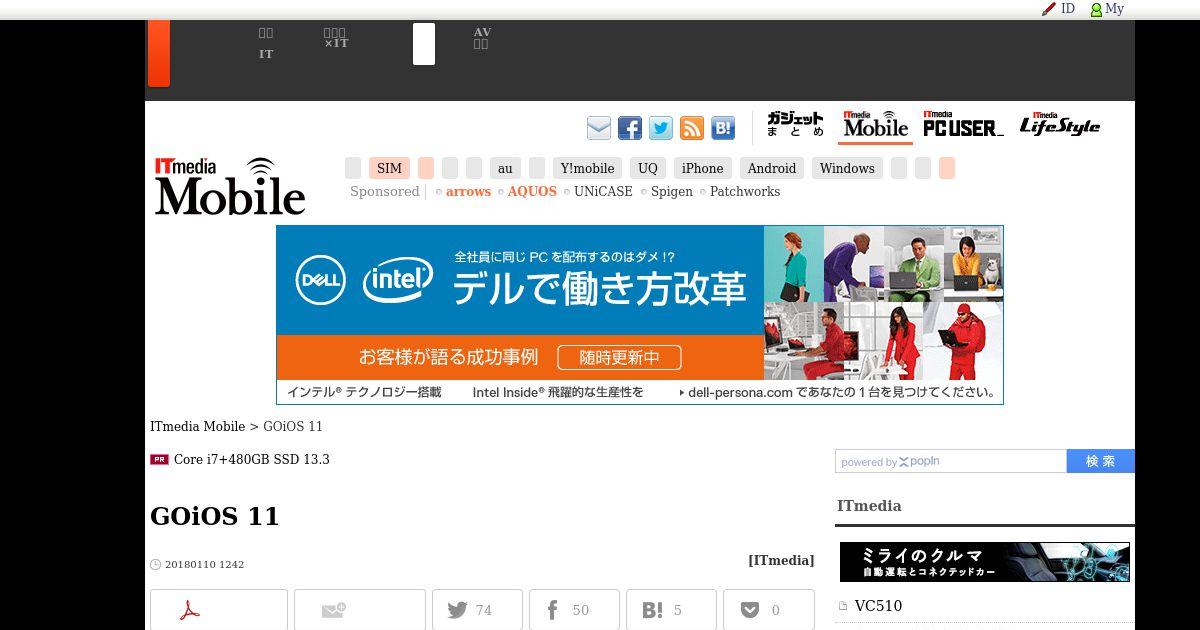The width and height of the screenshot is (1200, 630).
Task: Select the au category tag
Action: (505, 168)
